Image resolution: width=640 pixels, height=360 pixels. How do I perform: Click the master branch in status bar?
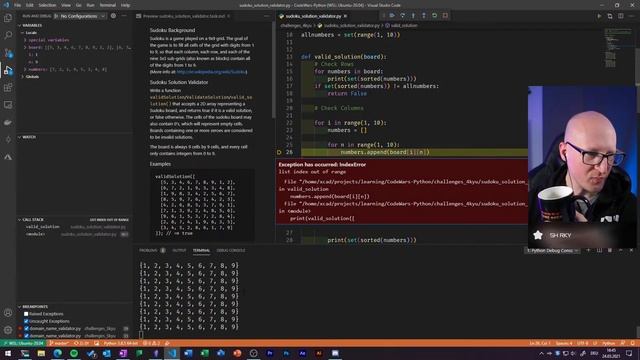[x=58, y=343]
